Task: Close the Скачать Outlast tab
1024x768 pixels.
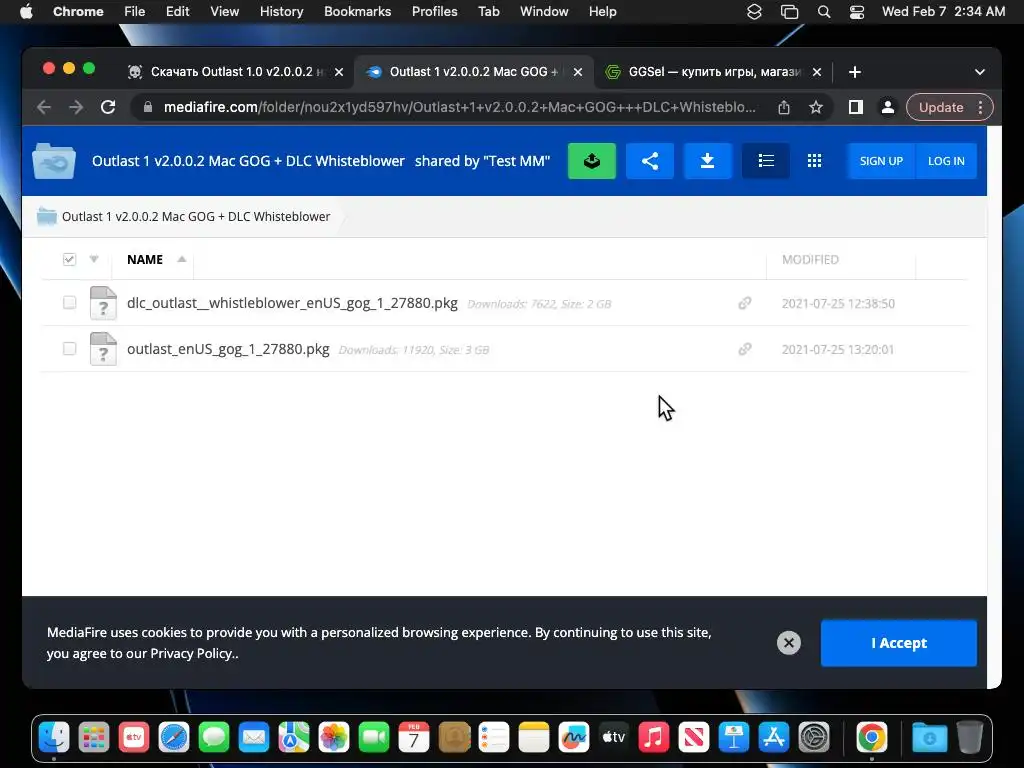Action: (x=339, y=72)
